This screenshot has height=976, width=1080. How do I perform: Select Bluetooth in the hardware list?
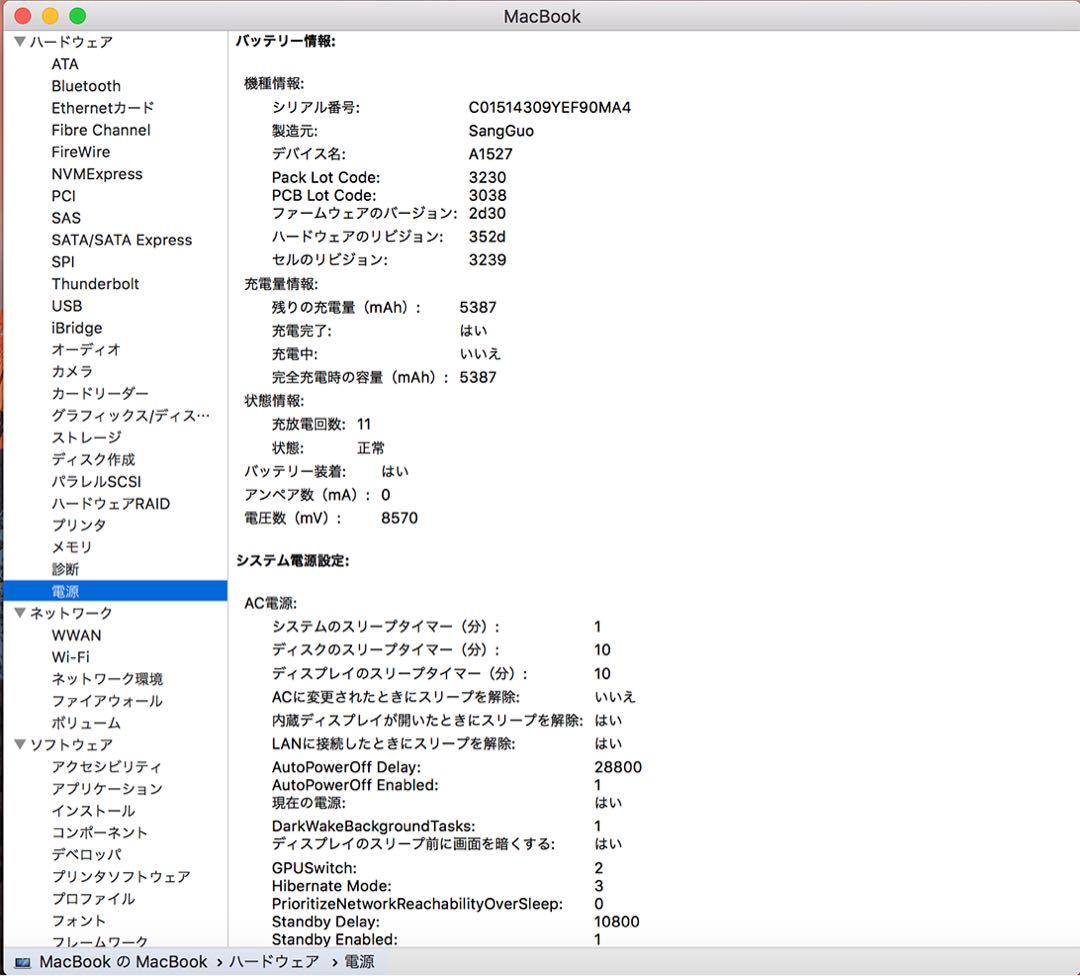86,86
